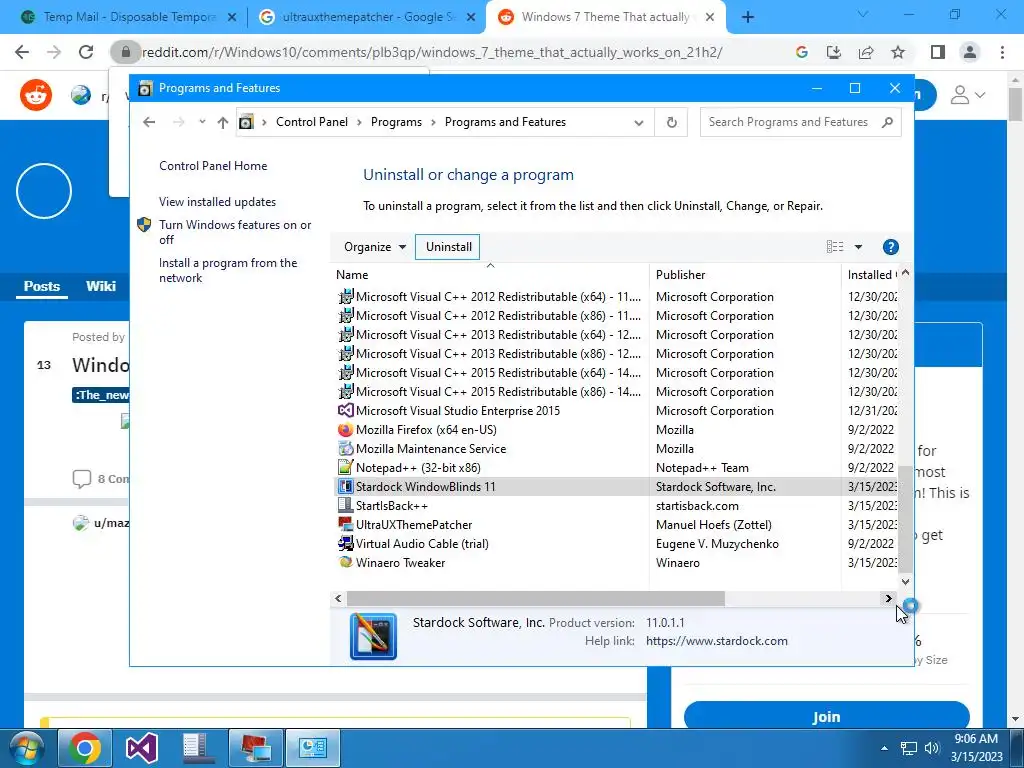
Task: Click View installed updates link
Action: [217, 202]
